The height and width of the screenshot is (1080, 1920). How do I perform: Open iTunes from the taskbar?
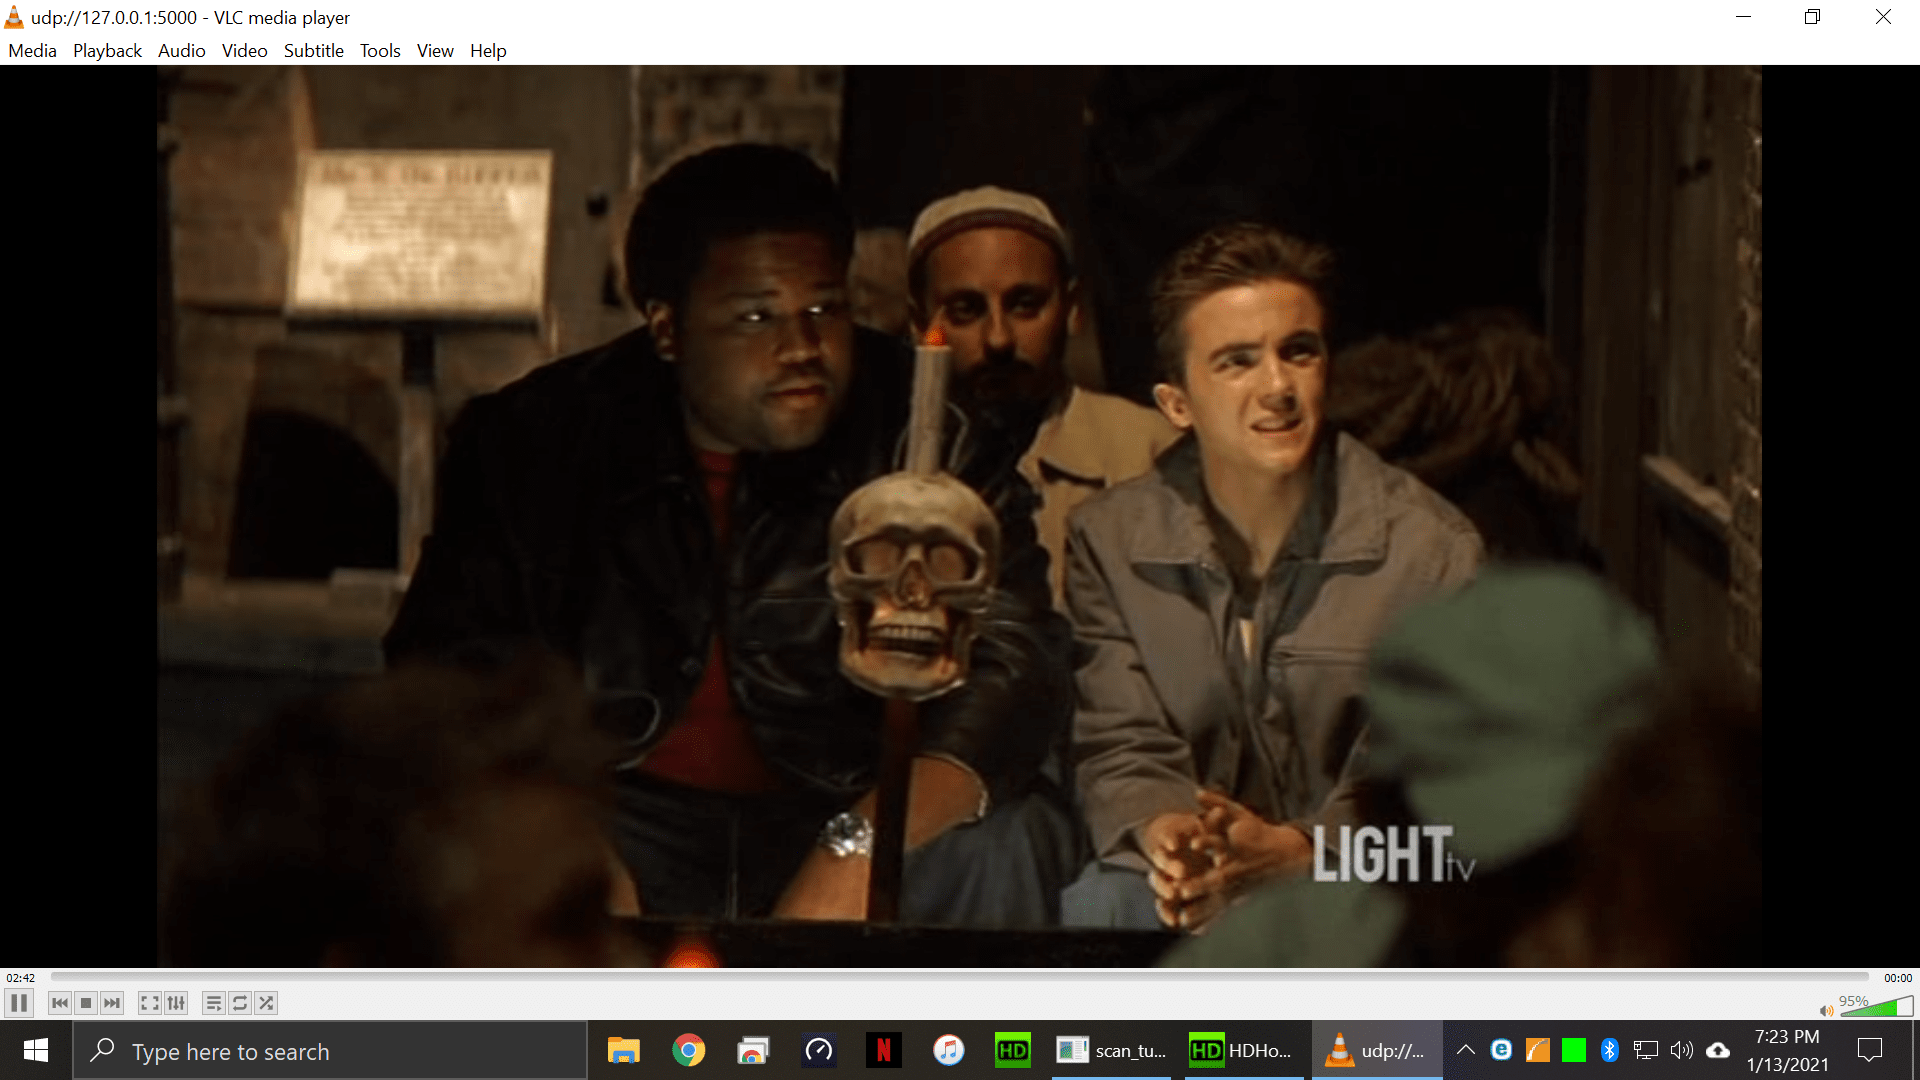coord(948,1050)
